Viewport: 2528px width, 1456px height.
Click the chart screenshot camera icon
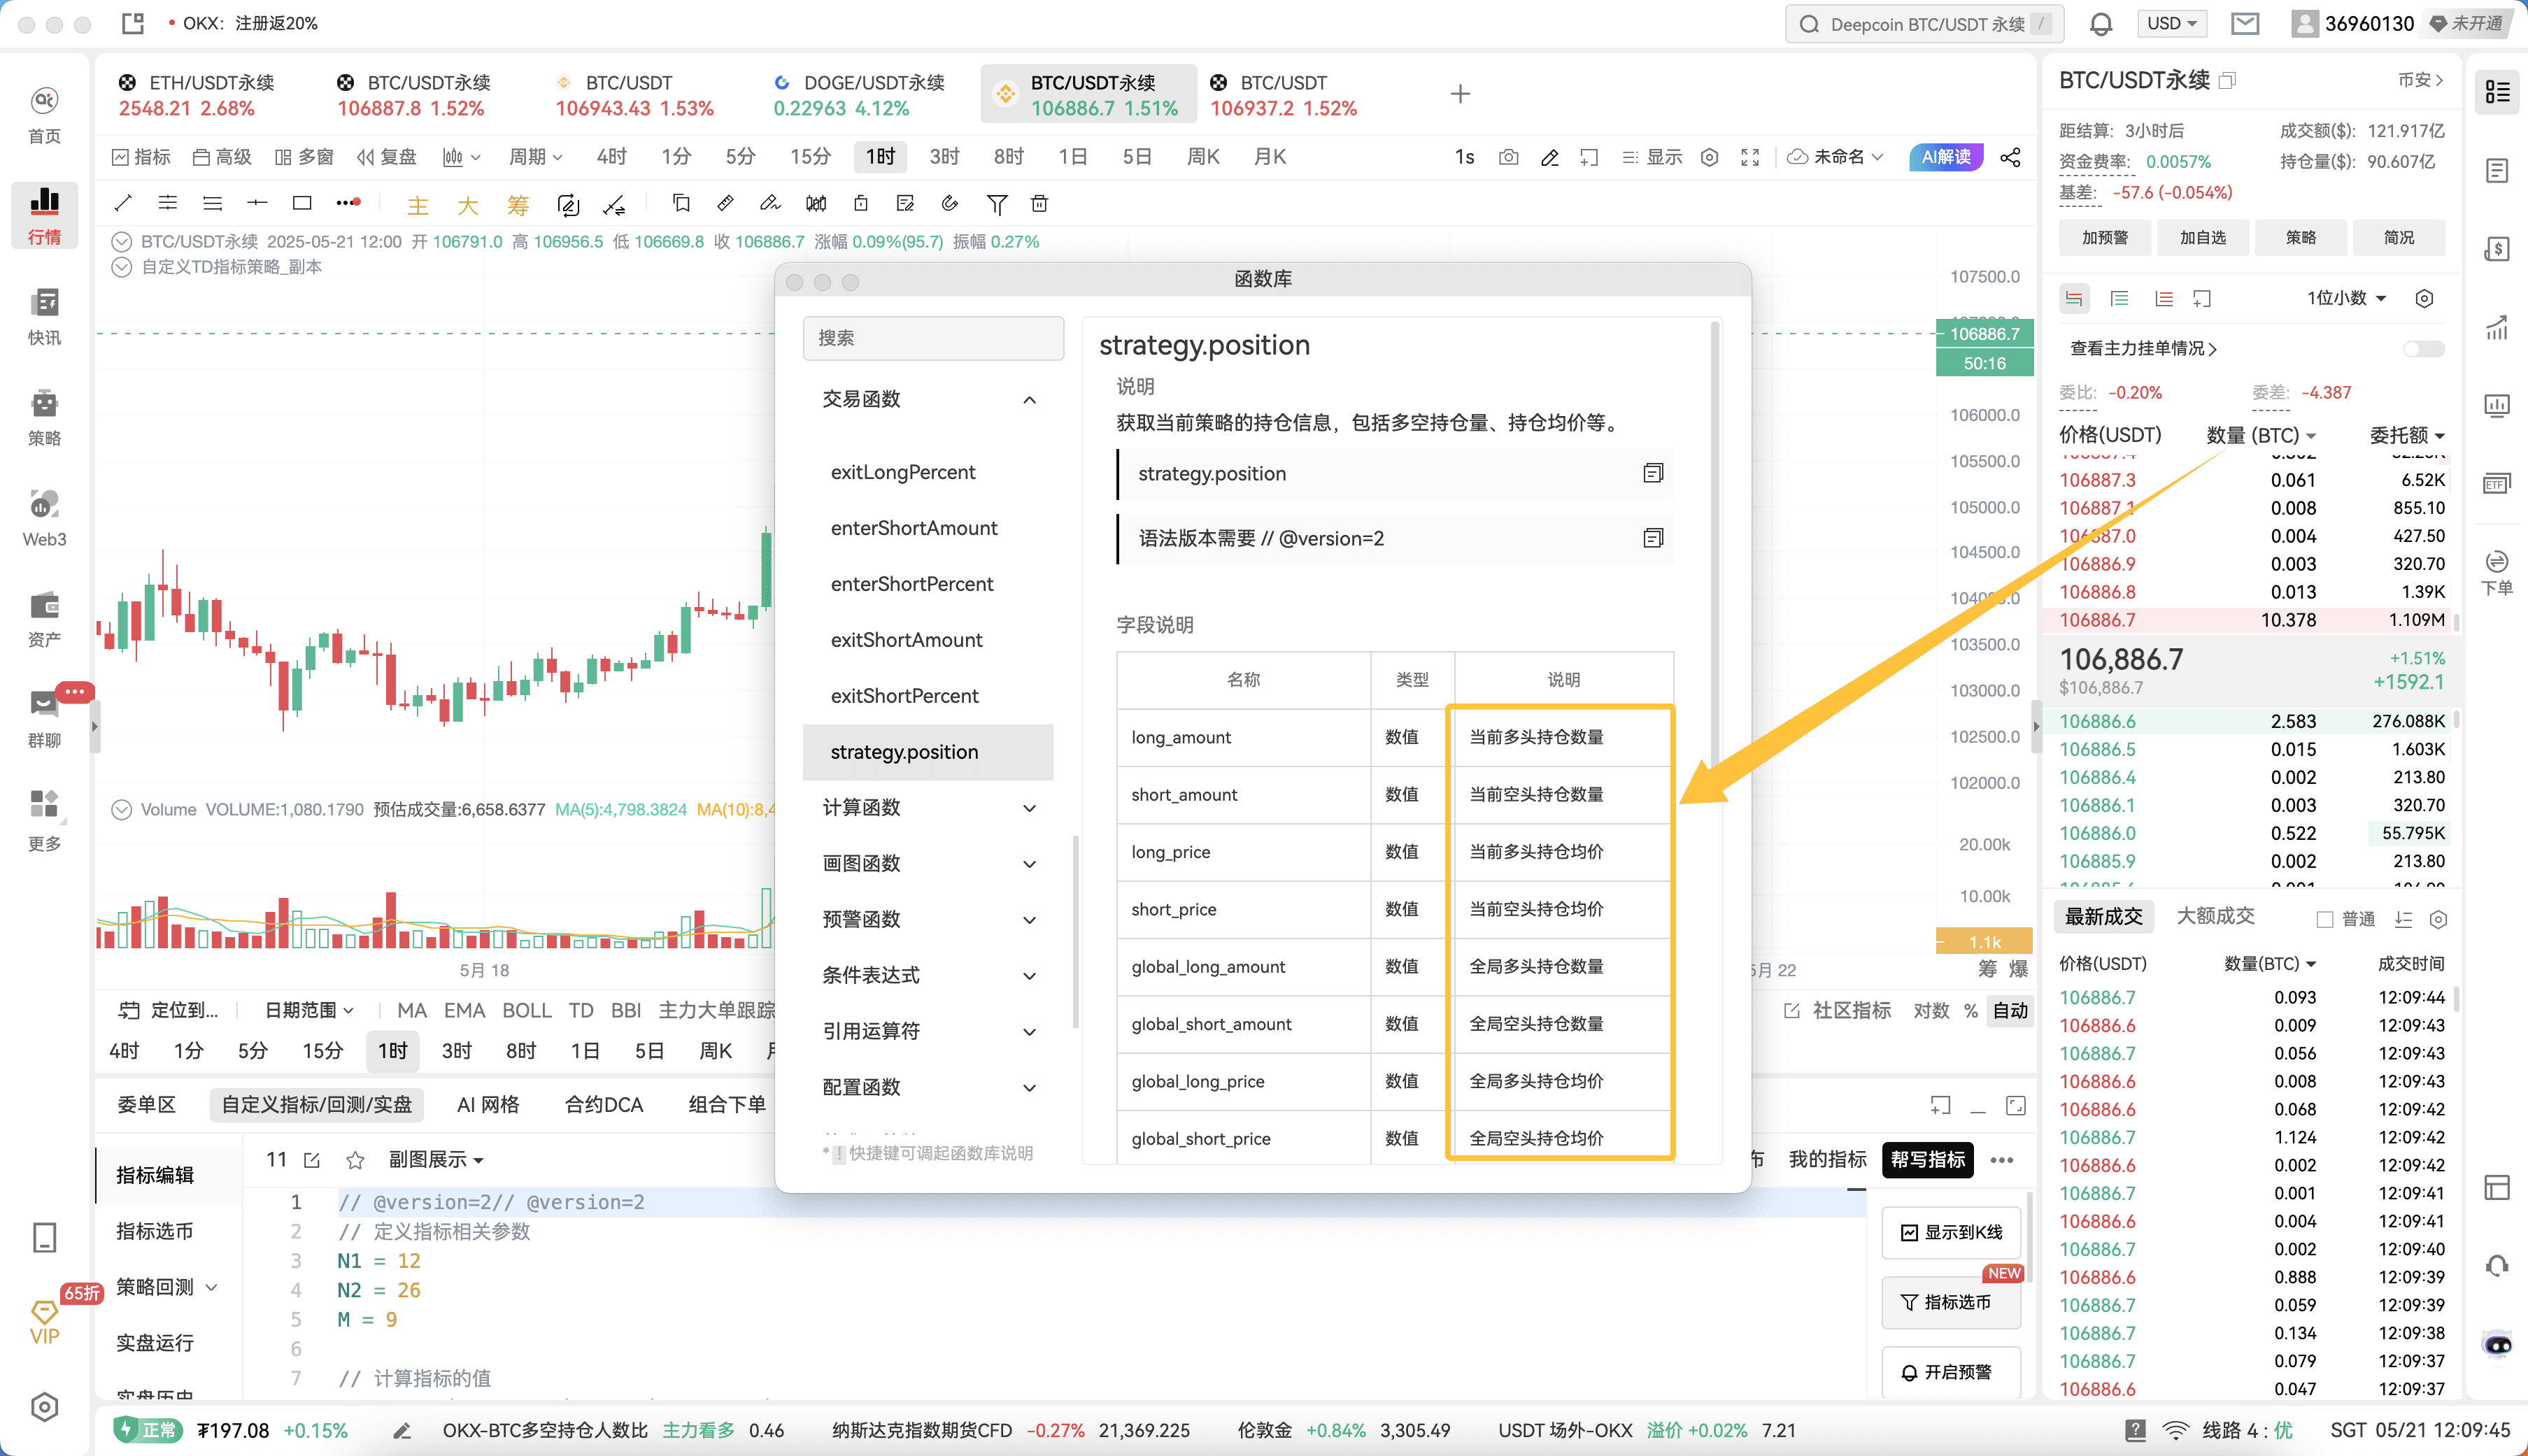click(x=1509, y=157)
